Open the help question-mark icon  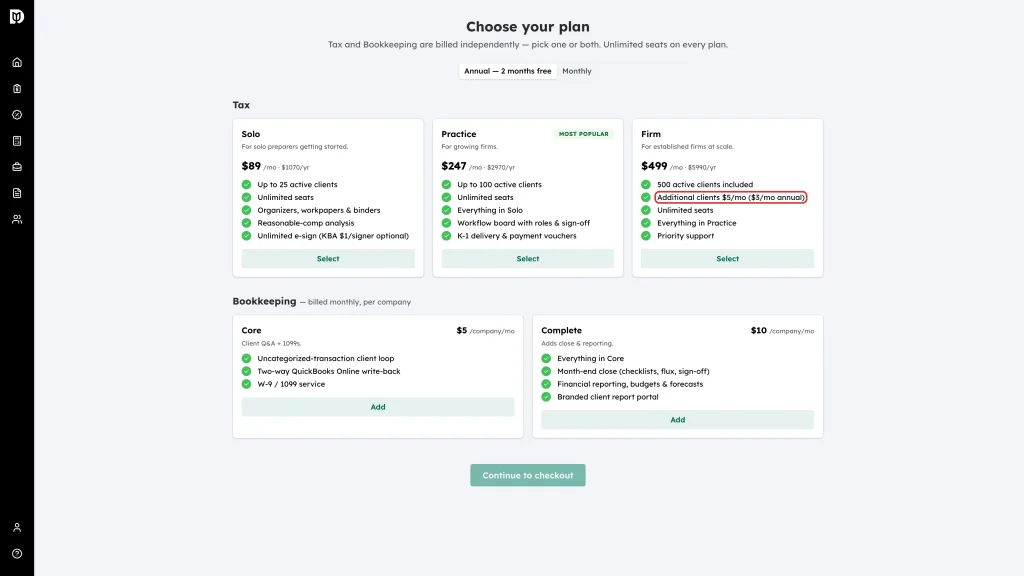(17, 554)
